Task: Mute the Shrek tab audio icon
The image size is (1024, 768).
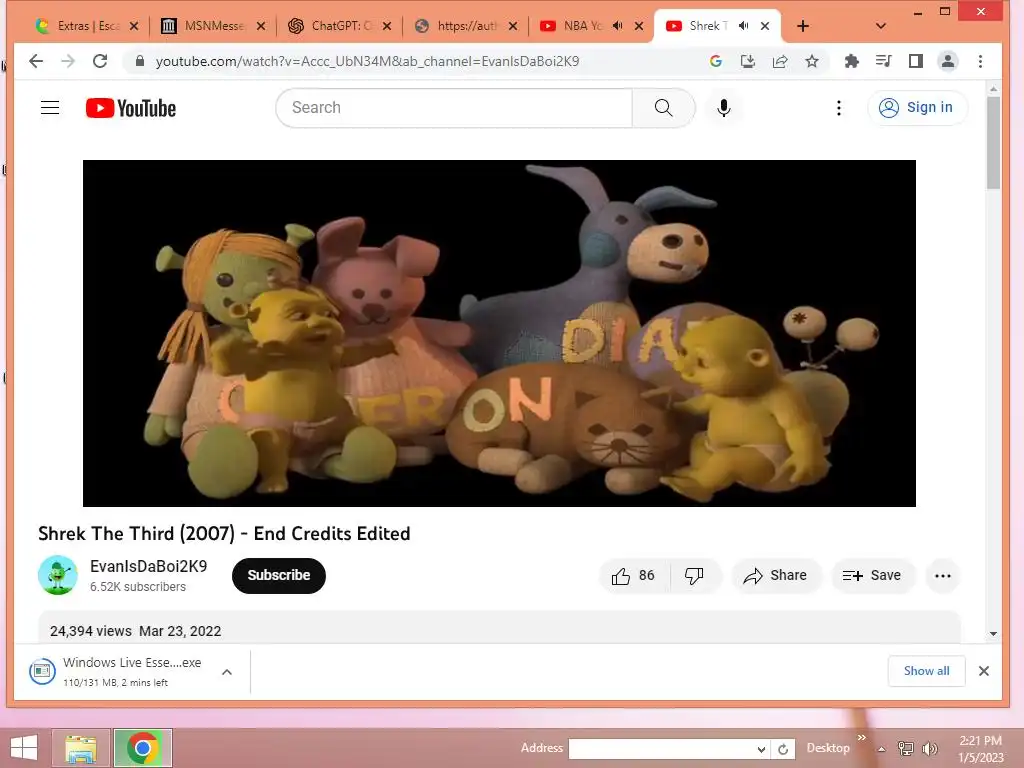Action: pyautogui.click(x=743, y=26)
